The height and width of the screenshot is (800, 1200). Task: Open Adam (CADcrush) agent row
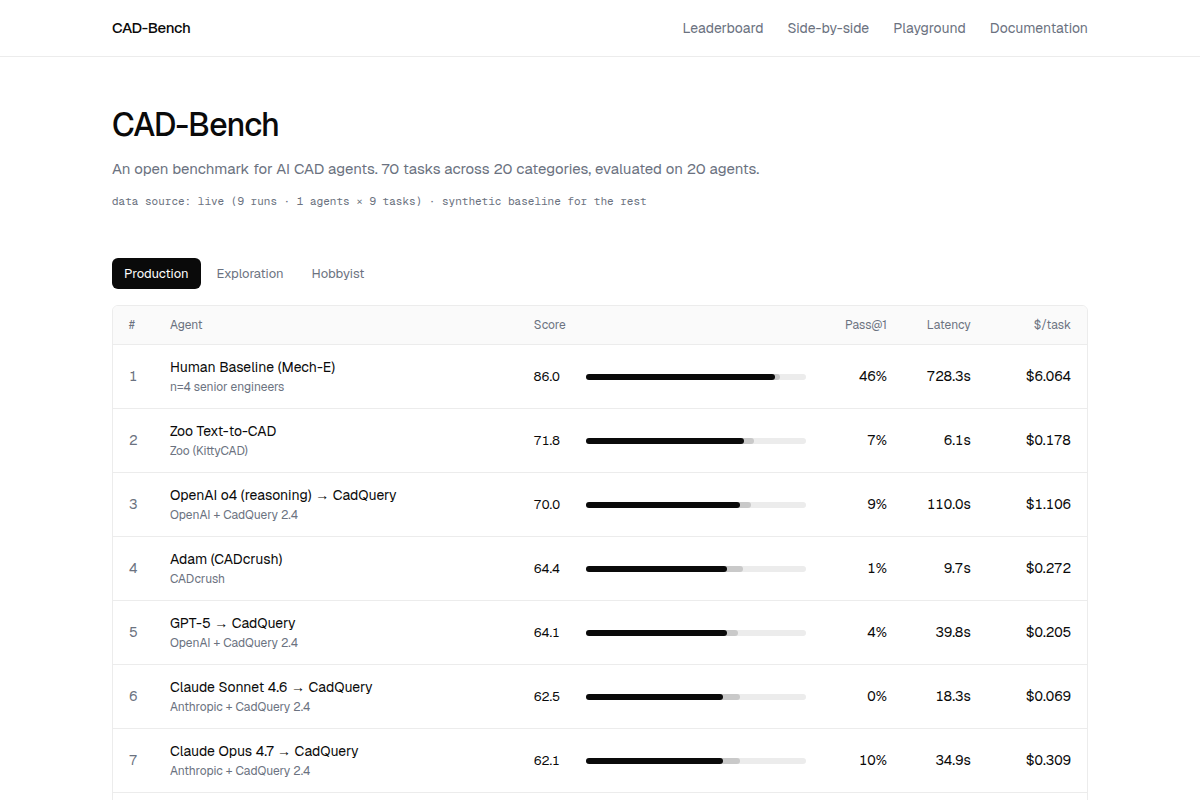point(600,568)
